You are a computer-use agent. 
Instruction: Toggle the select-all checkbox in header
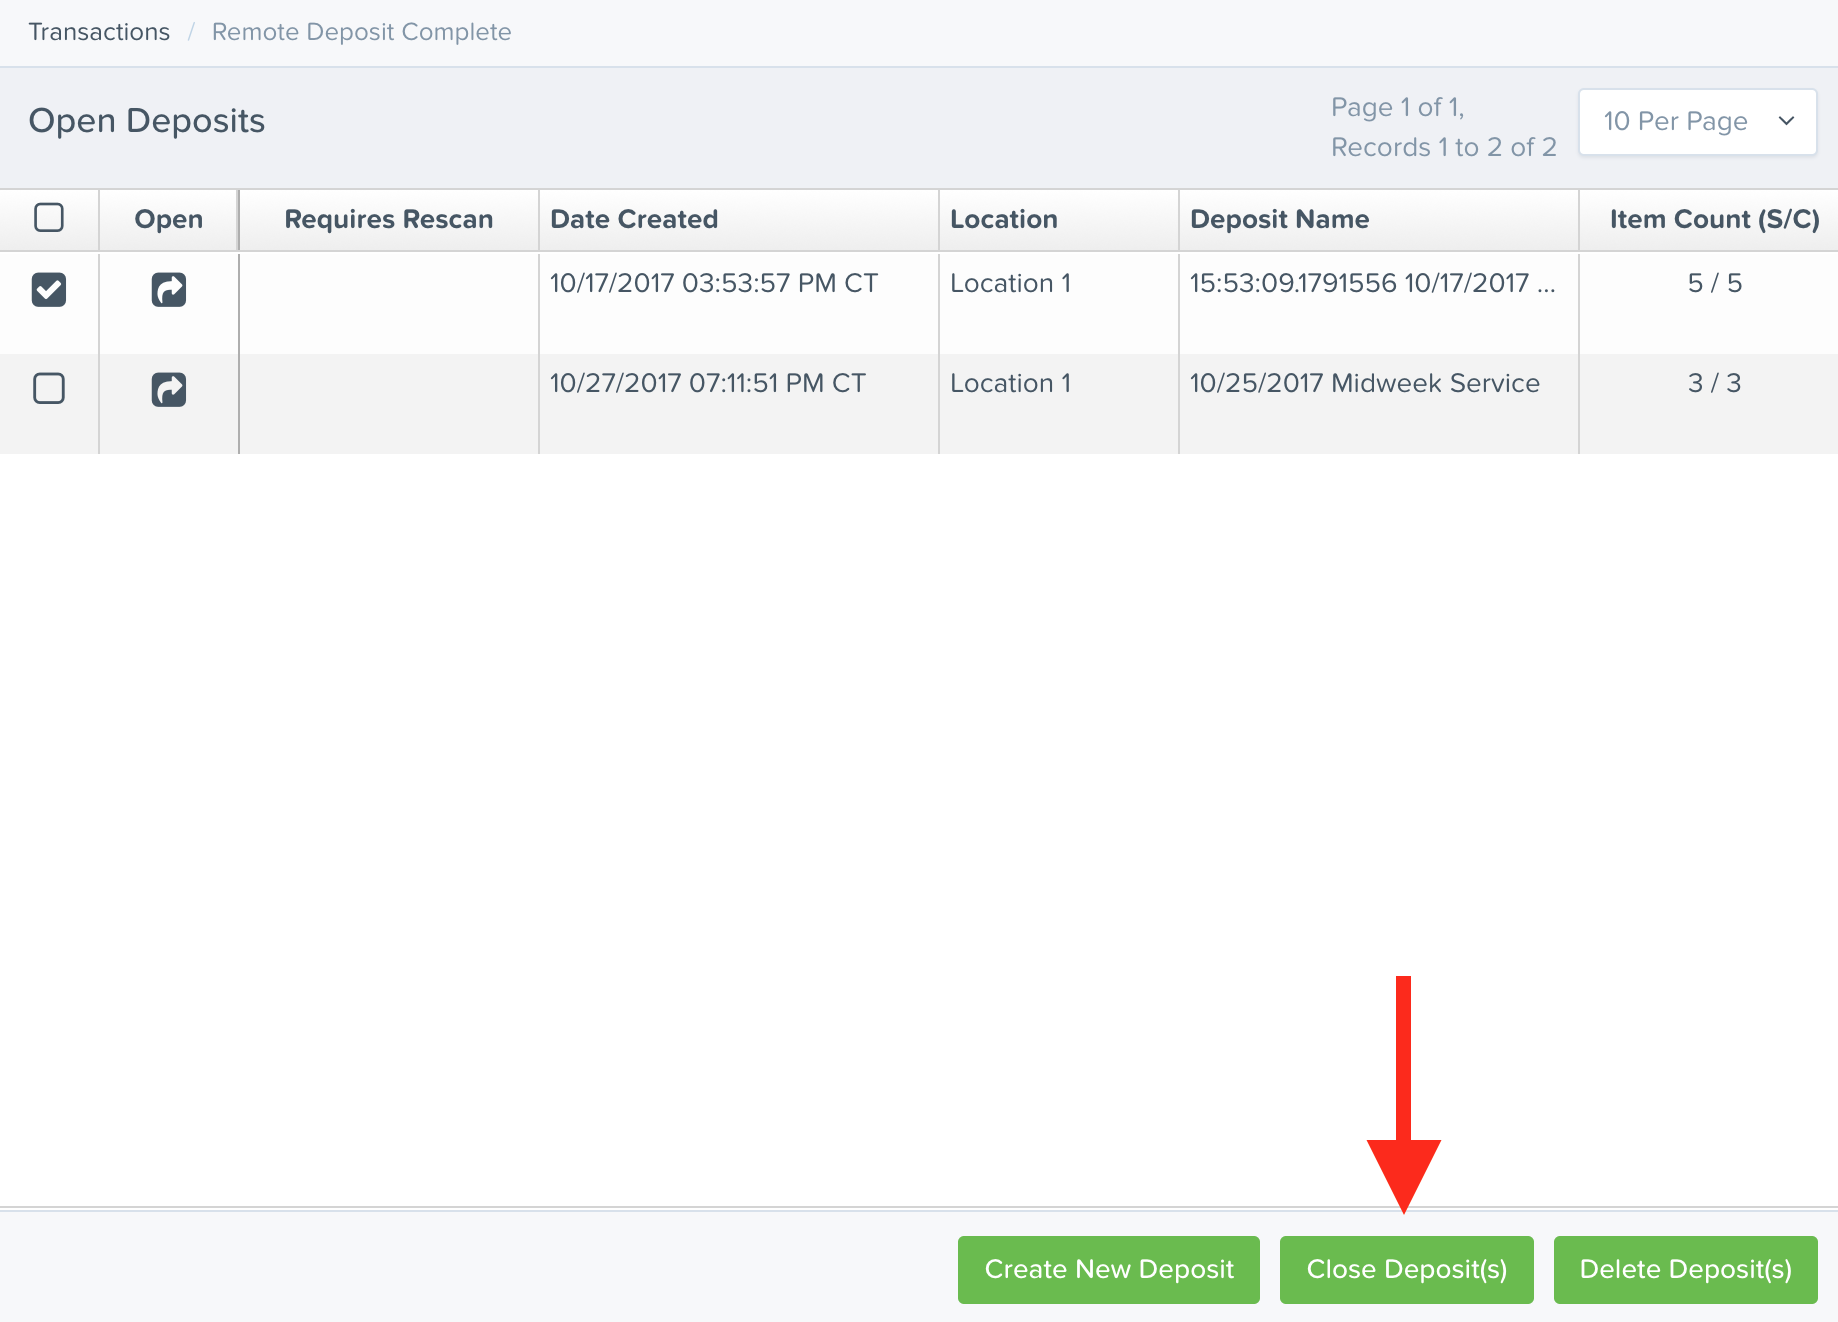click(x=49, y=217)
